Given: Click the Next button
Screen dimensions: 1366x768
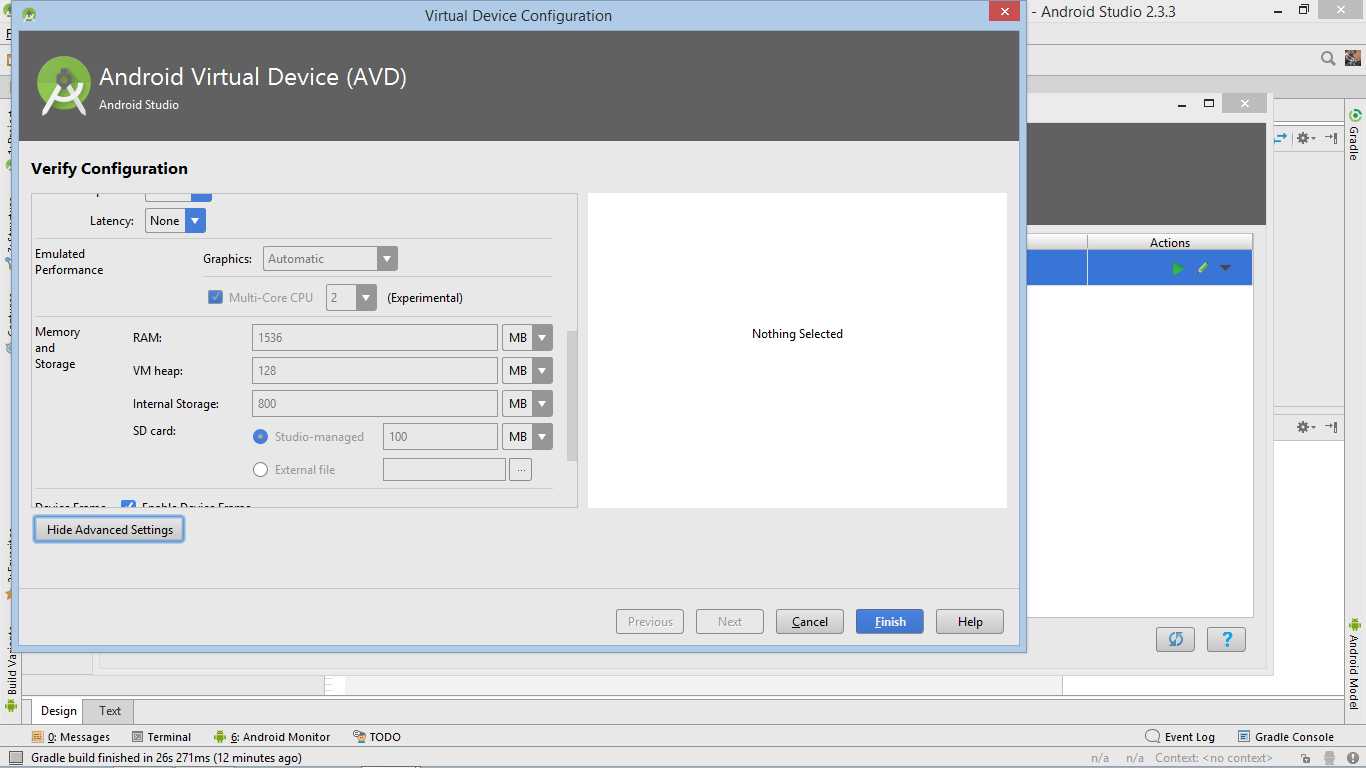Looking at the screenshot, I should [x=730, y=622].
